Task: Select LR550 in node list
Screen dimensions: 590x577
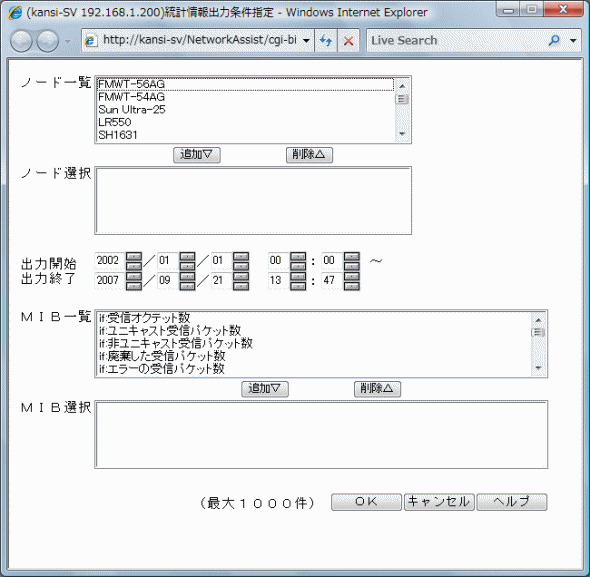Action: (245, 122)
